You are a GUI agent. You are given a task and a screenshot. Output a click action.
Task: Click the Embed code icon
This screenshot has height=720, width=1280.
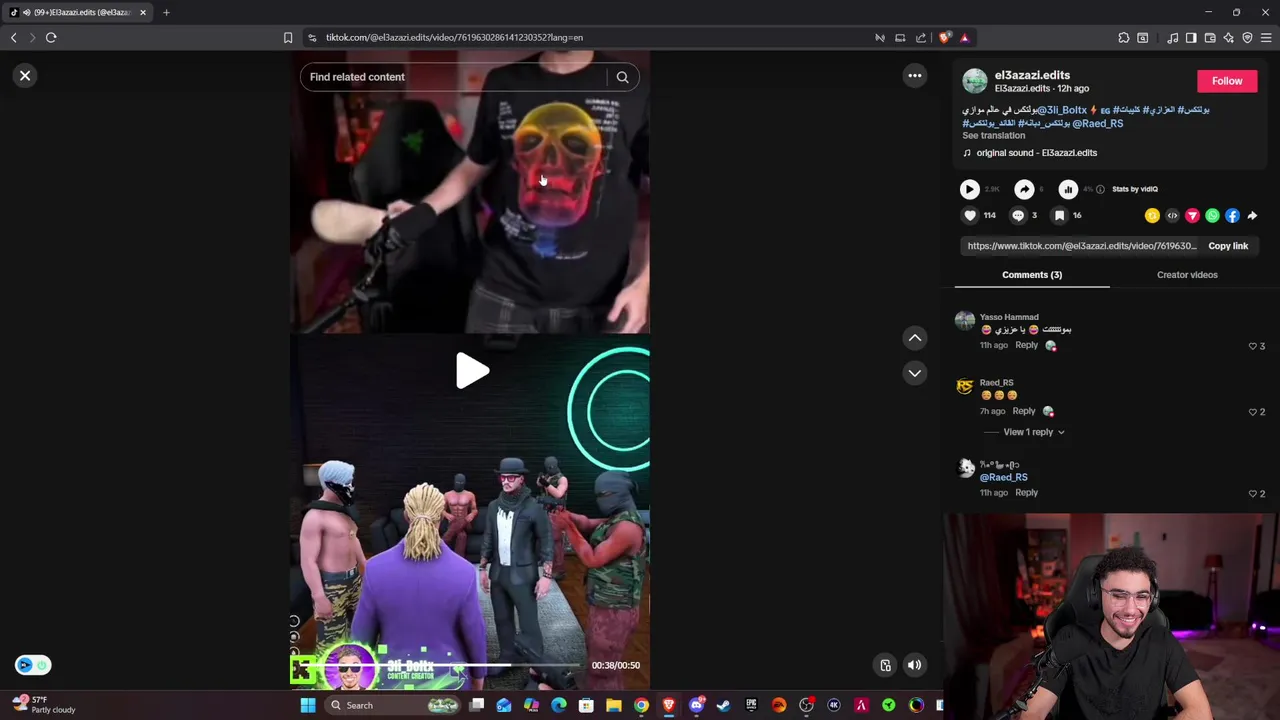pos(1172,216)
